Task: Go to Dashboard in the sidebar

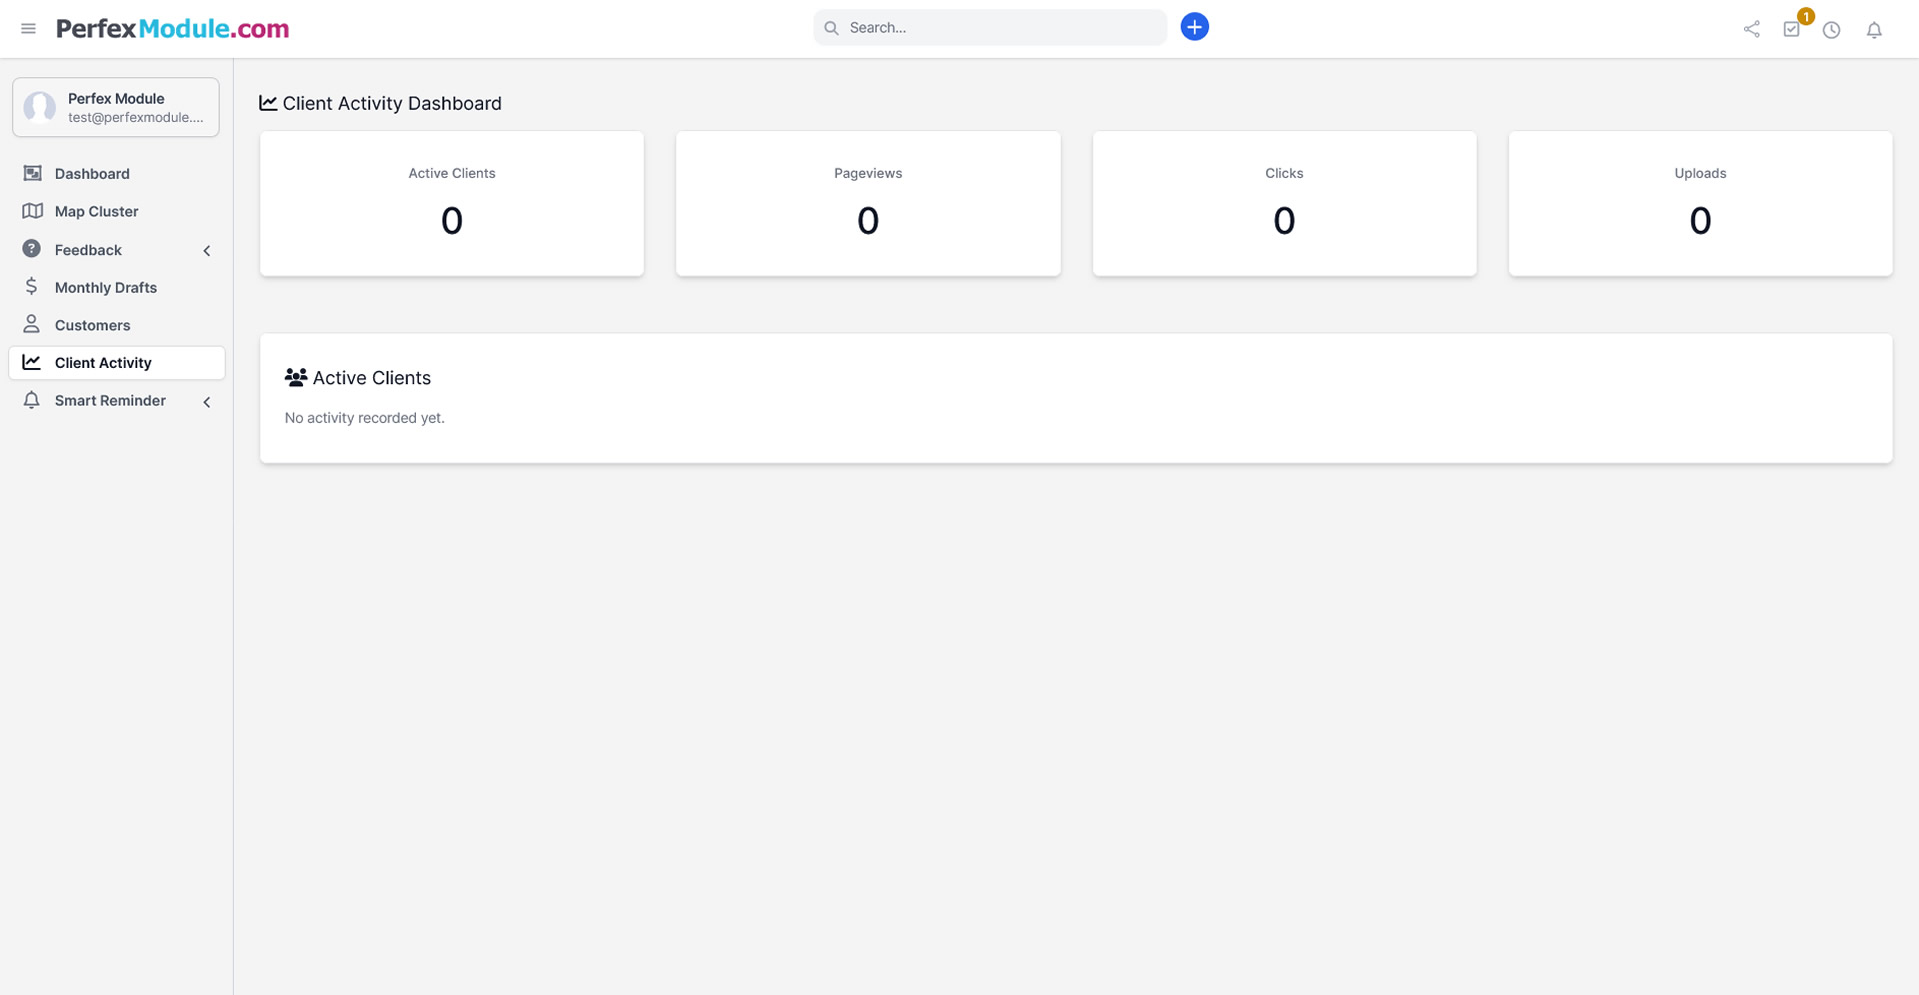Action: 92,174
